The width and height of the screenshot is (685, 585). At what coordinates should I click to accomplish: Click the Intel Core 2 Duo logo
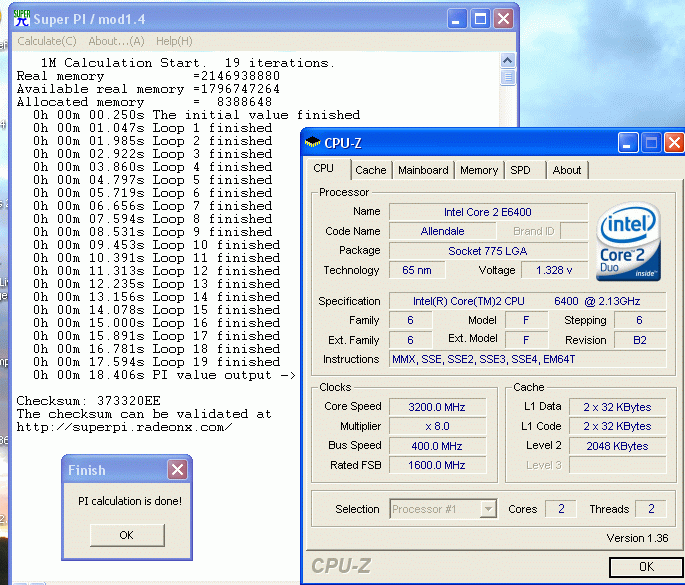(628, 241)
